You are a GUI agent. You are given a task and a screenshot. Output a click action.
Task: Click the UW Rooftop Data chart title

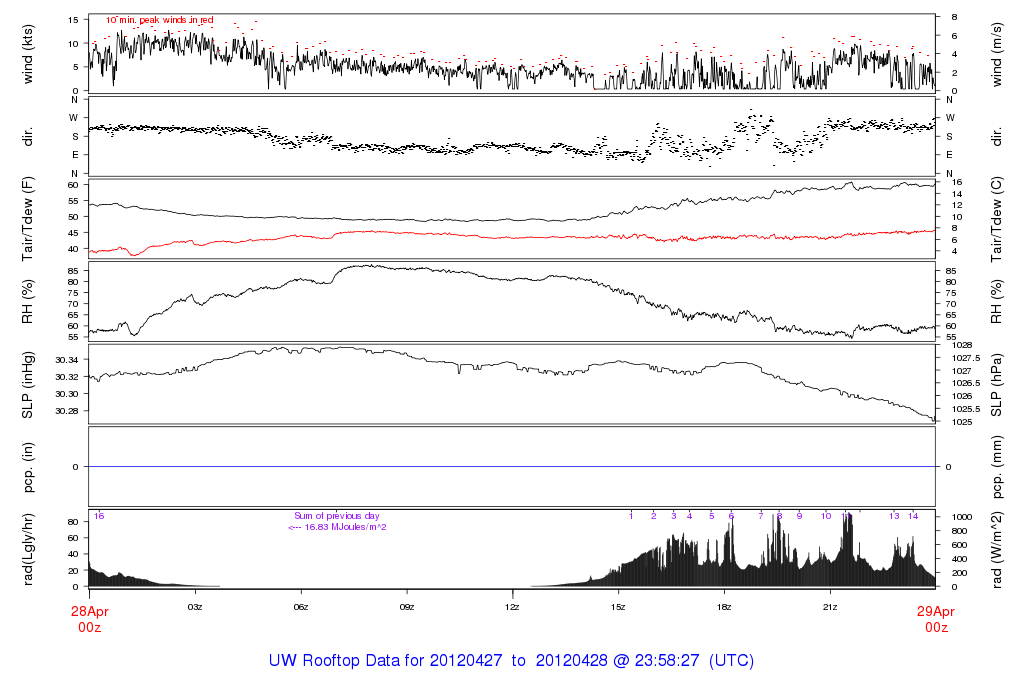tap(511, 661)
